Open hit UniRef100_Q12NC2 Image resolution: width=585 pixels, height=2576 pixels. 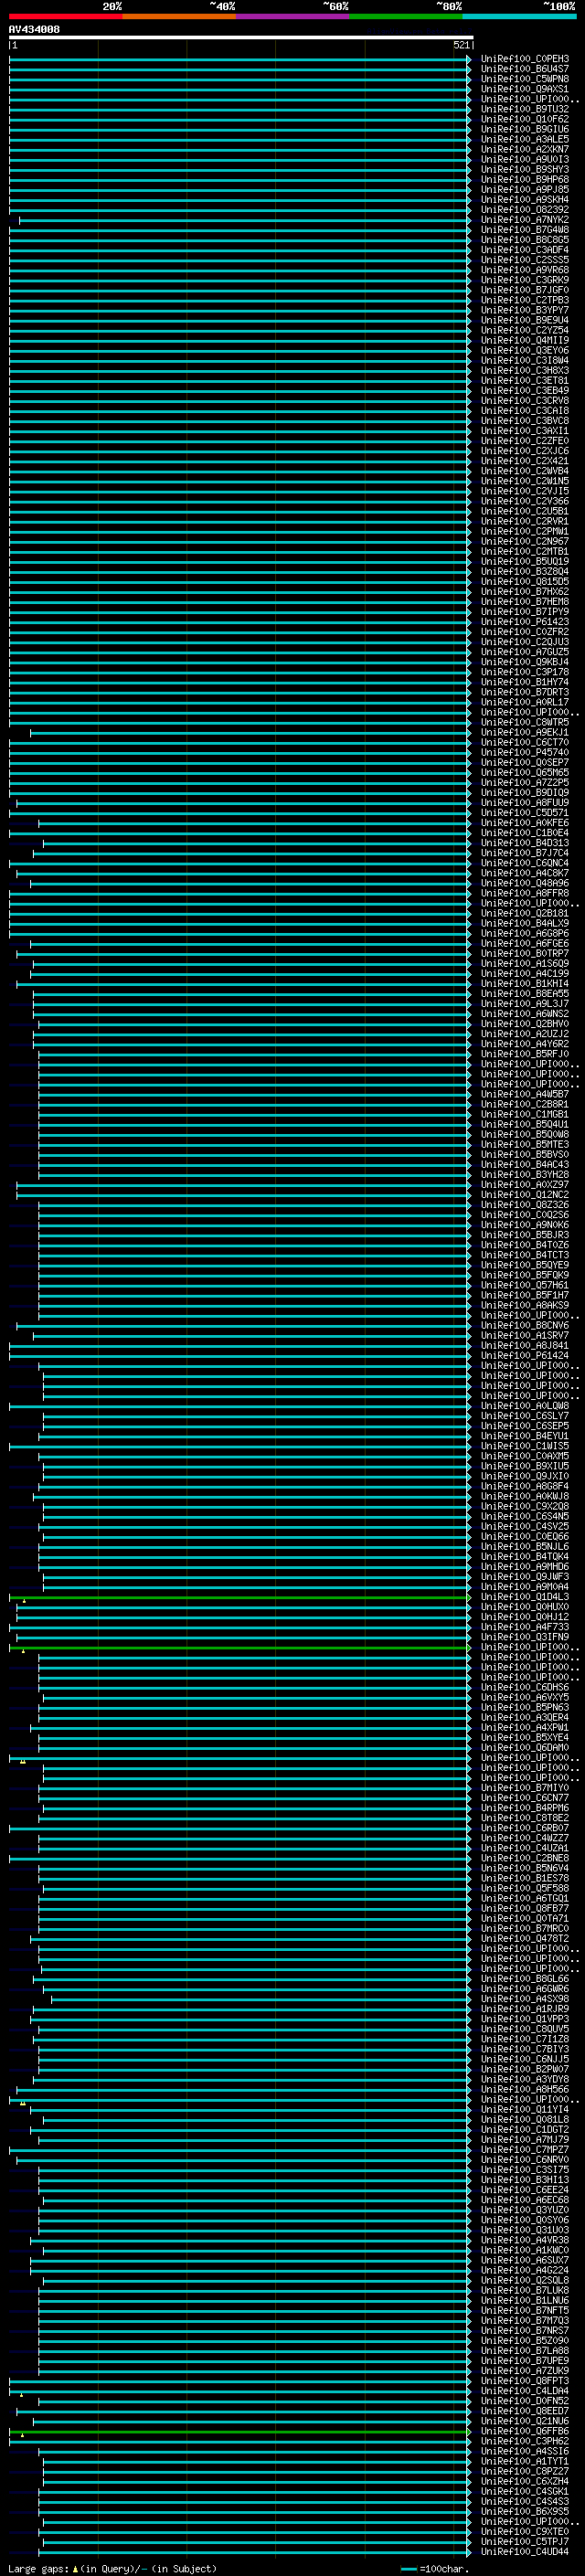click(525, 1194)
